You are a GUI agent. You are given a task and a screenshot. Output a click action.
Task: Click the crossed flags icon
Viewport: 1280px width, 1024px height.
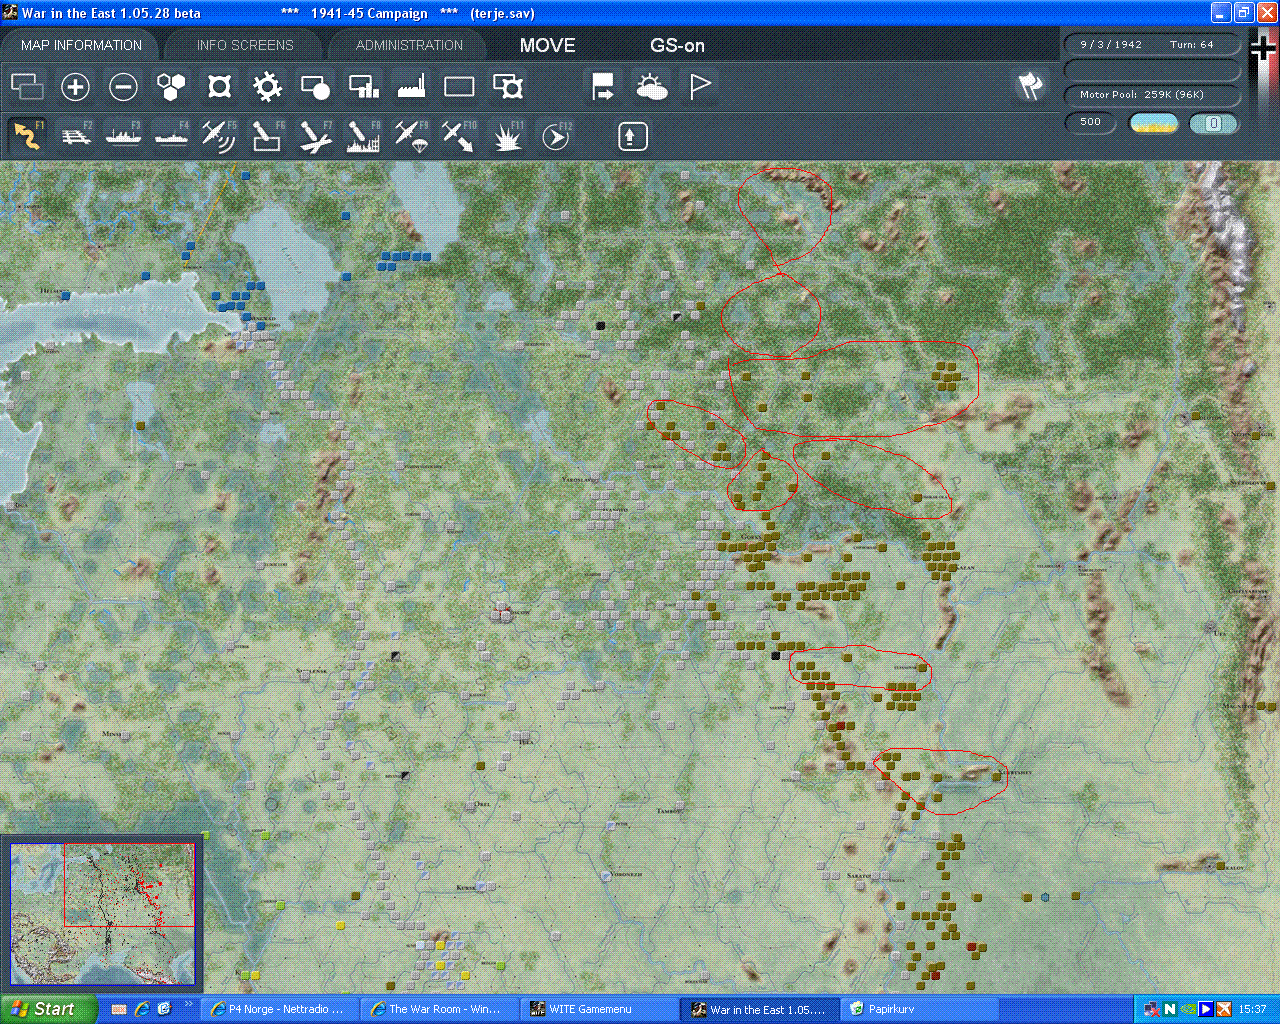coord(1031,86)
